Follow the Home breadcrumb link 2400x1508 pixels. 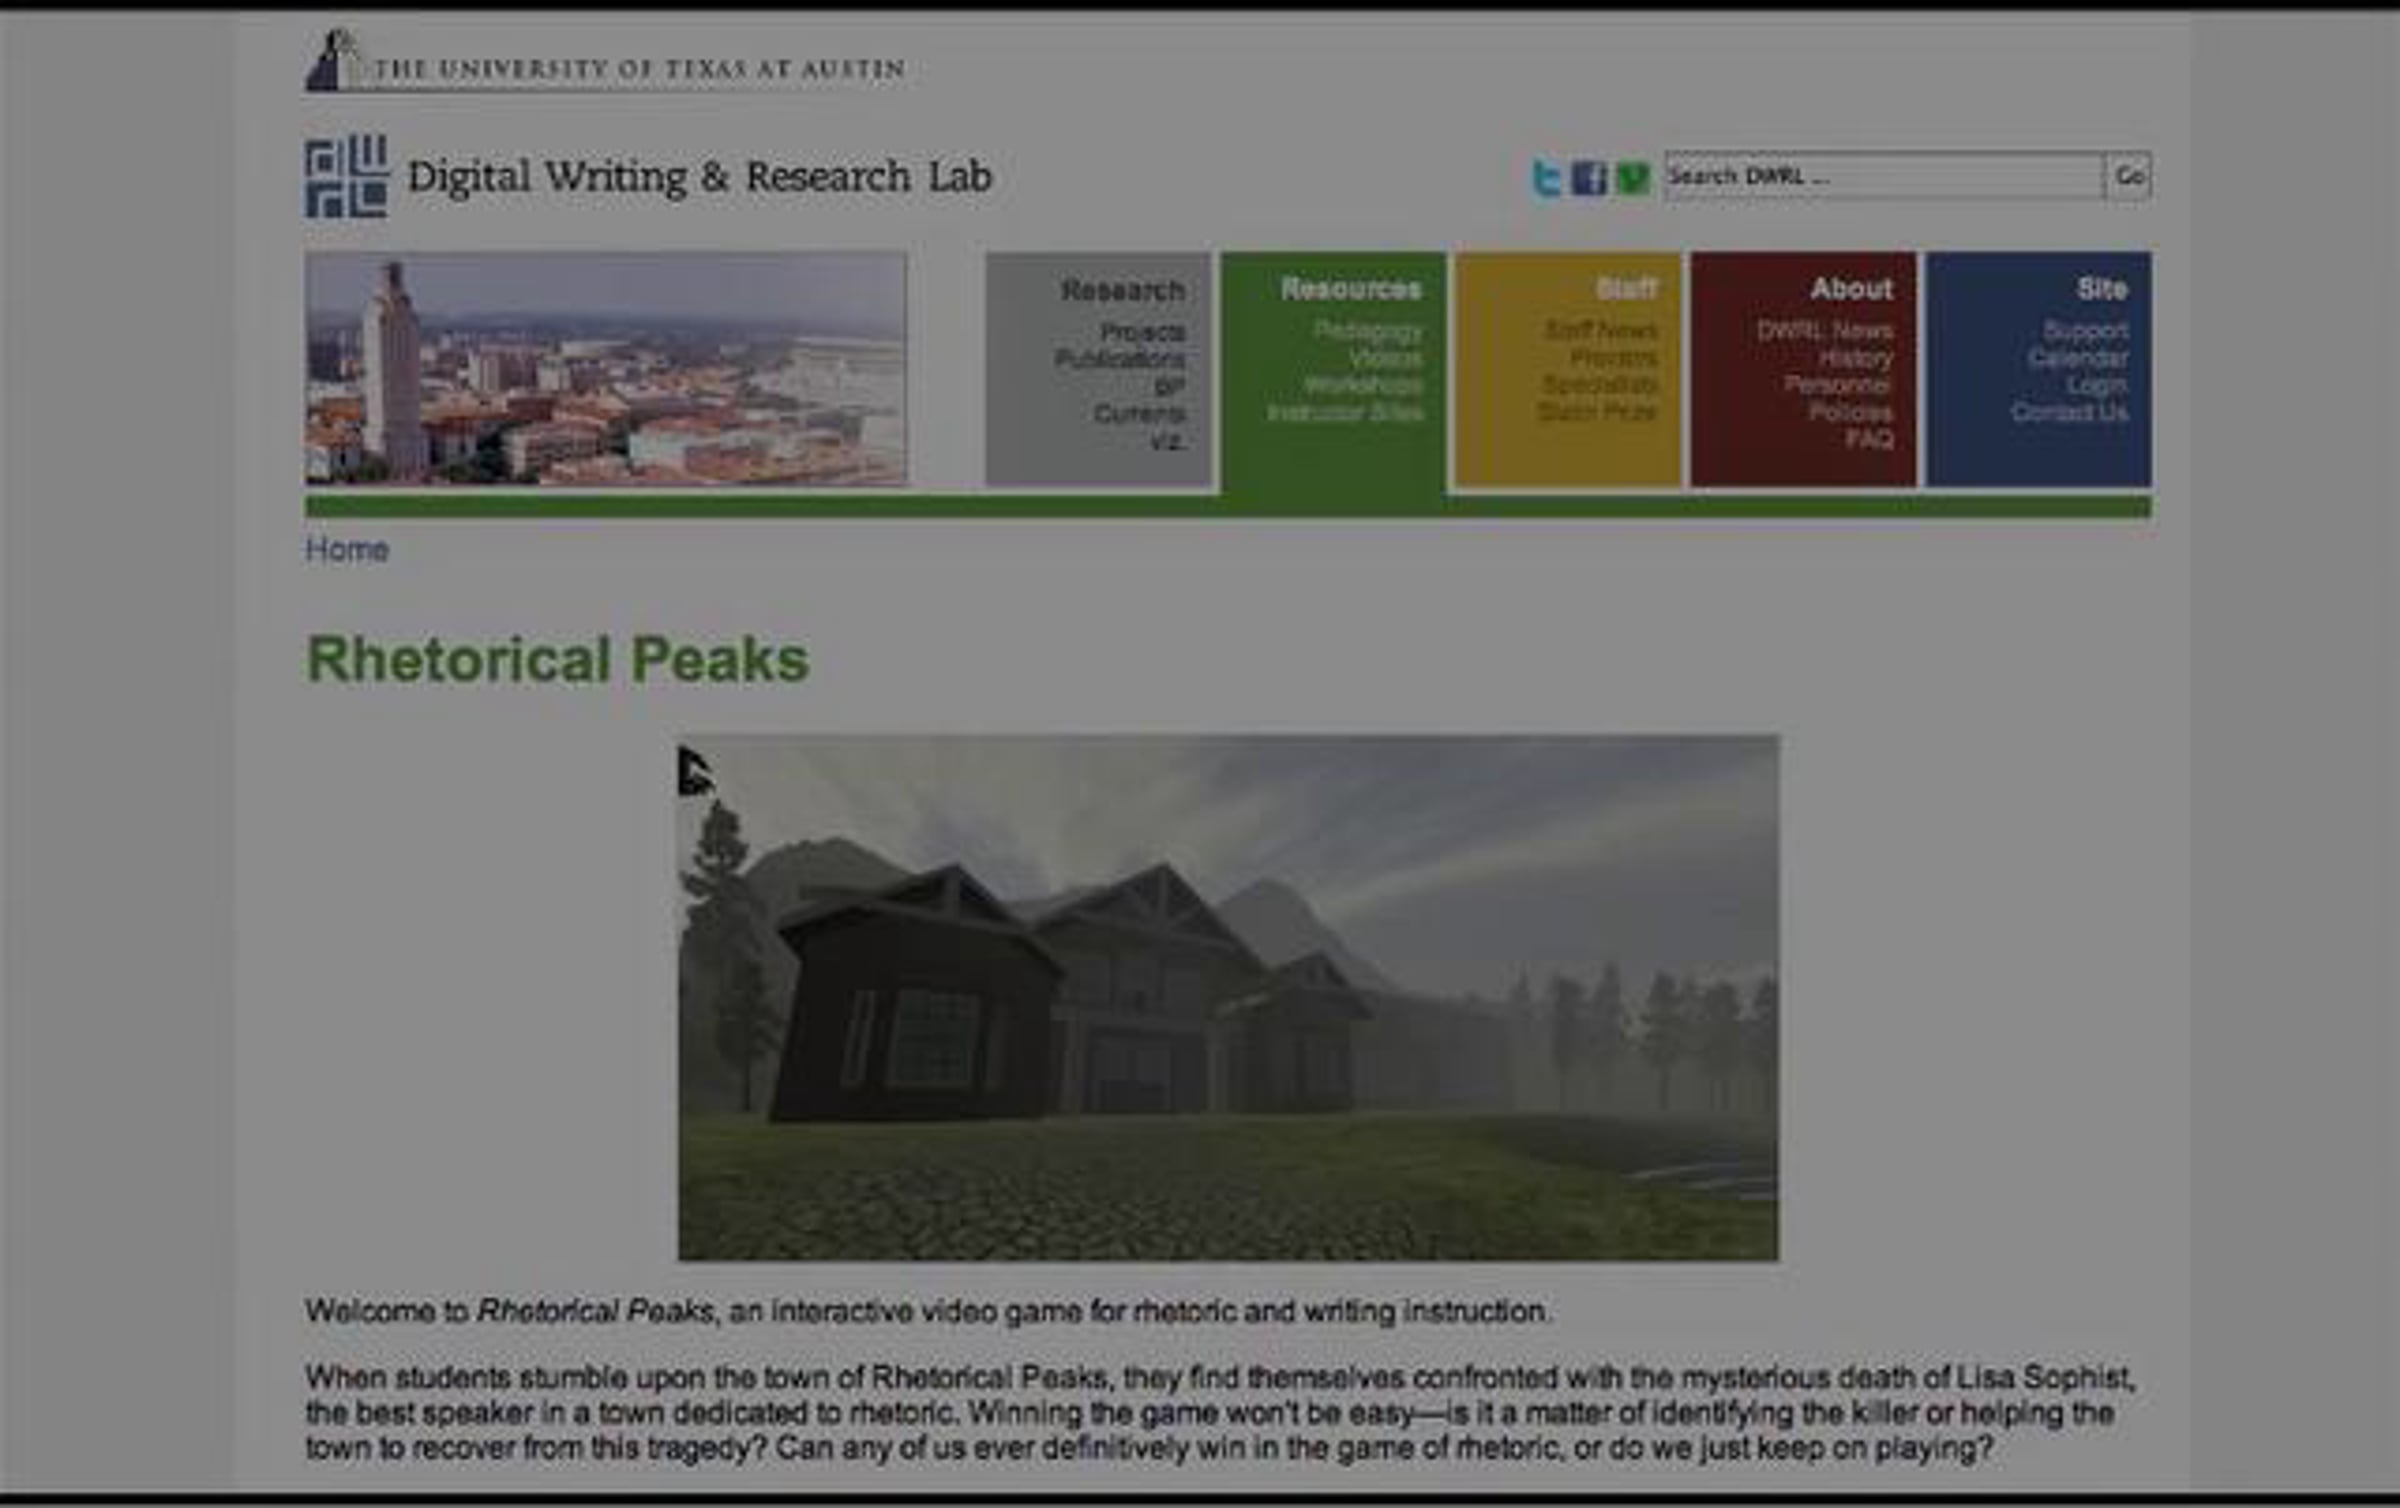pyautogui.click(x=347, y=549)
